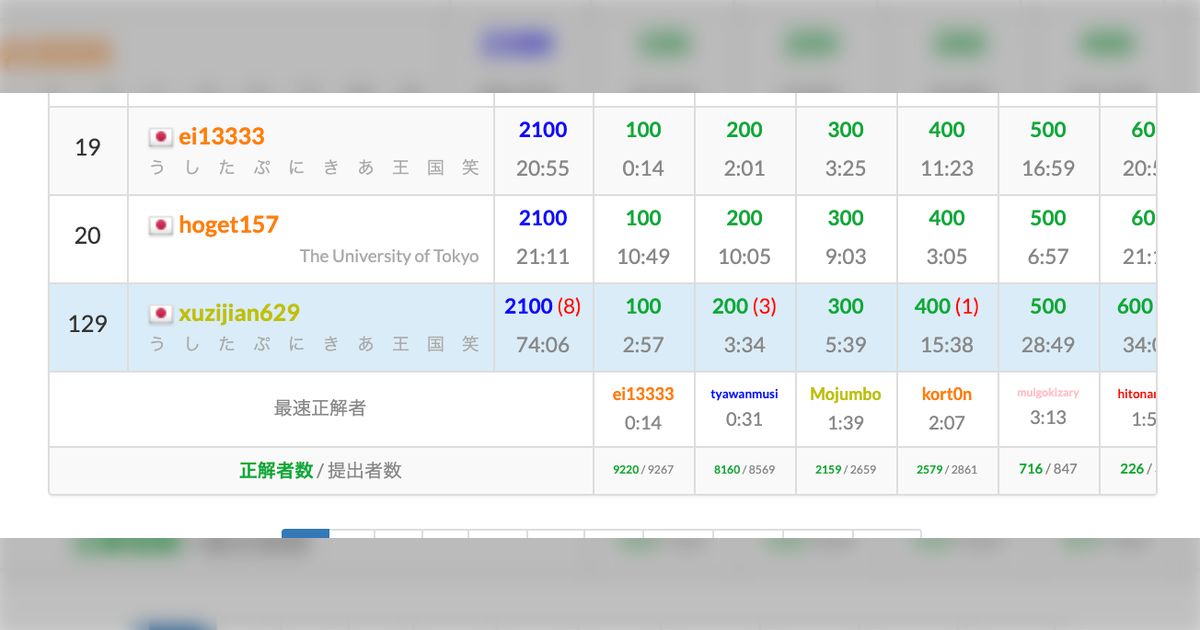
Task: Click the 716/847 solver count
Action: [x=1048, y=470]
